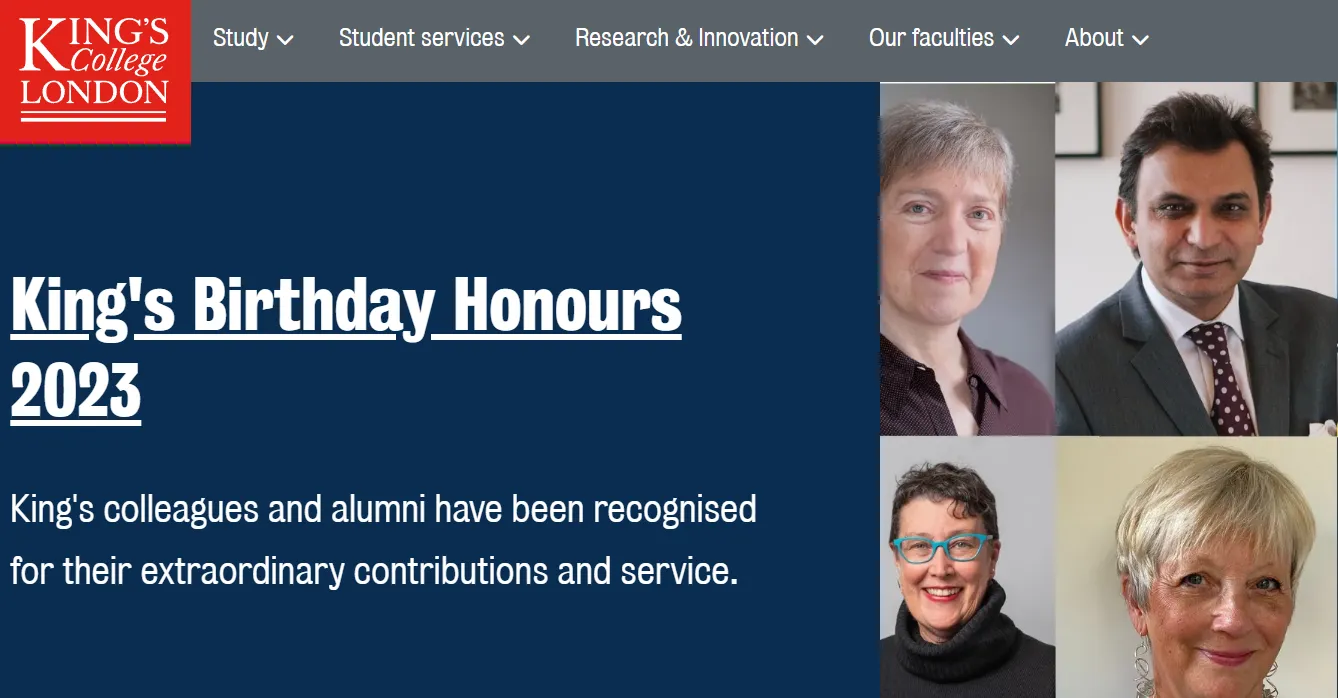Open photo of man in polka-dot tie
The width and height of the screenshot is (1338, 698).
[1196, 258]
